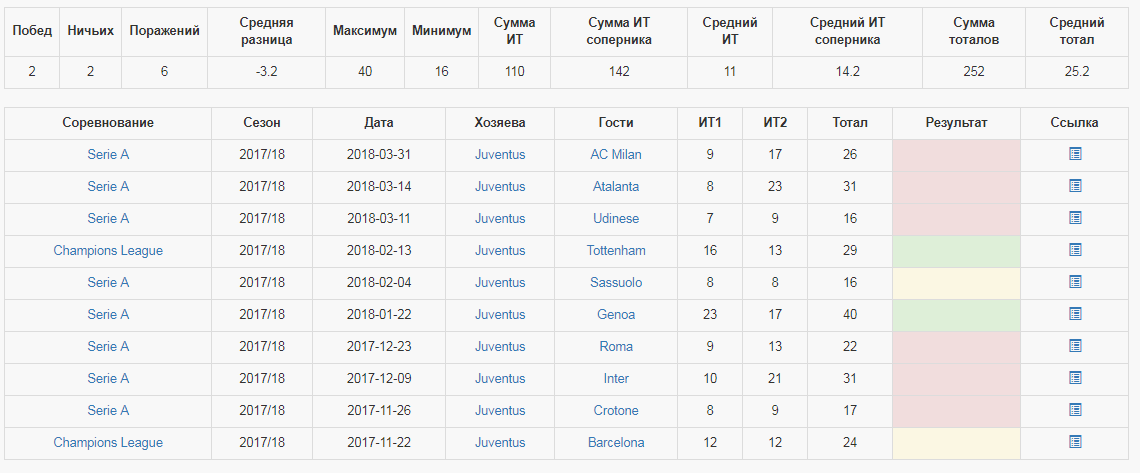Open details icon for Barcelona match
Image resolution: width=1140 pixels, height=473 pixels.
click(x=1075, y=442)
